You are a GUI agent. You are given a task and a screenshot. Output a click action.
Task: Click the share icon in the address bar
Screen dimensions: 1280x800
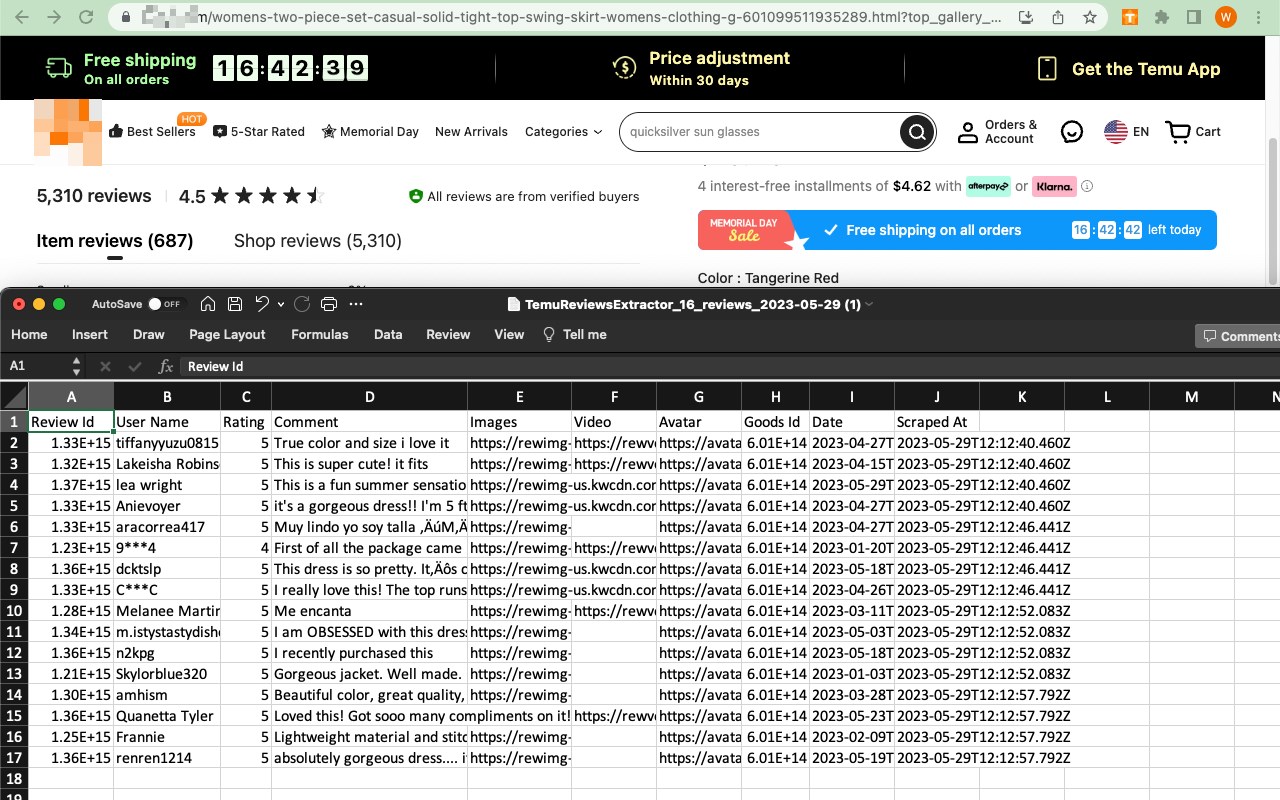[x=1058, y=17]
